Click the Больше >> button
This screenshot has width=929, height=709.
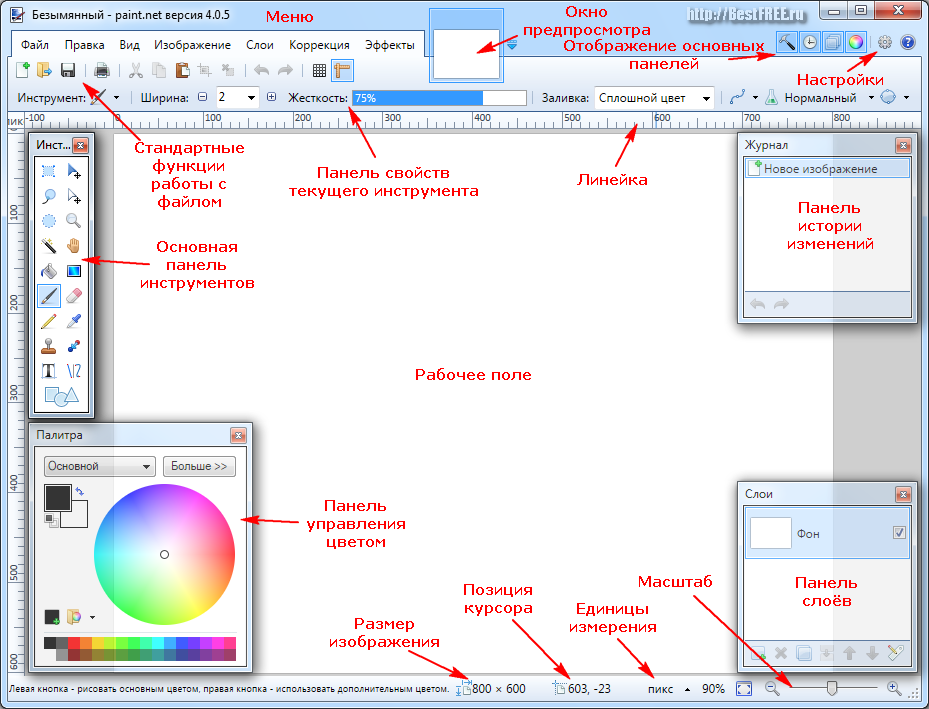(199, 467)
